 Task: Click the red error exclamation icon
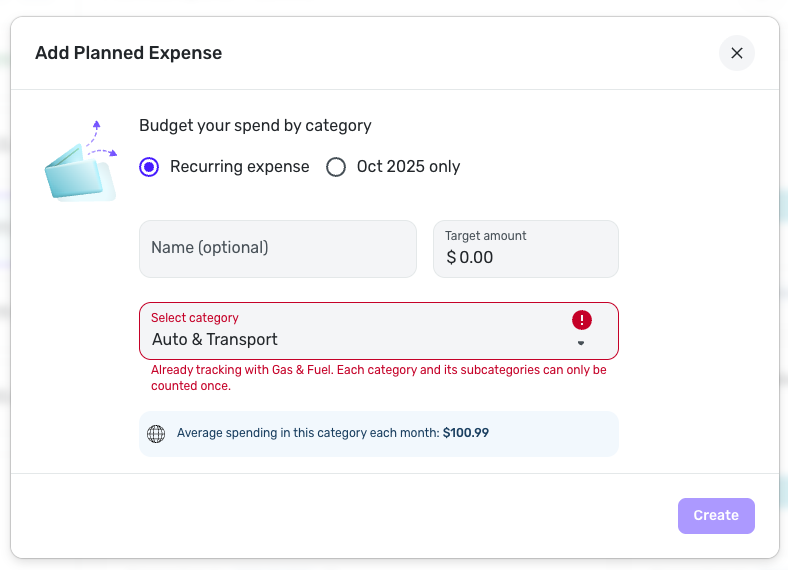[x=582, y=320]
